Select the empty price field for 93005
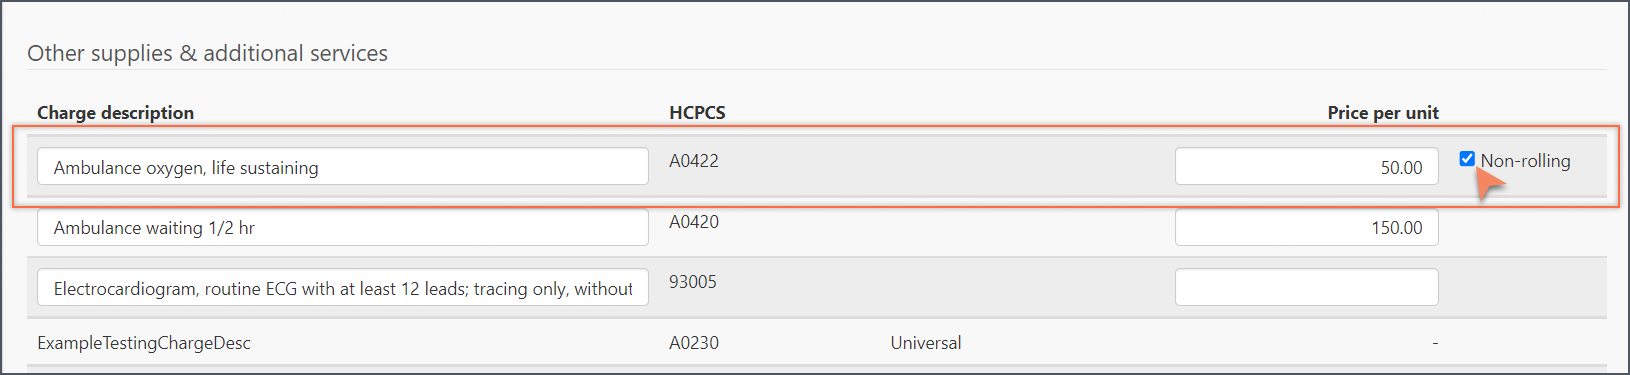 pyautogui.click(x=1307, y=287)
